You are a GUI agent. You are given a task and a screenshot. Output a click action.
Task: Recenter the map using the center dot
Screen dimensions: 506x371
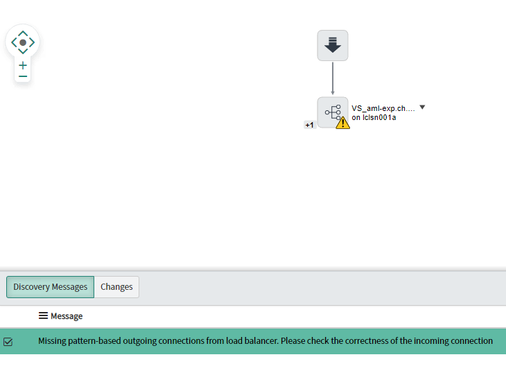23,42
